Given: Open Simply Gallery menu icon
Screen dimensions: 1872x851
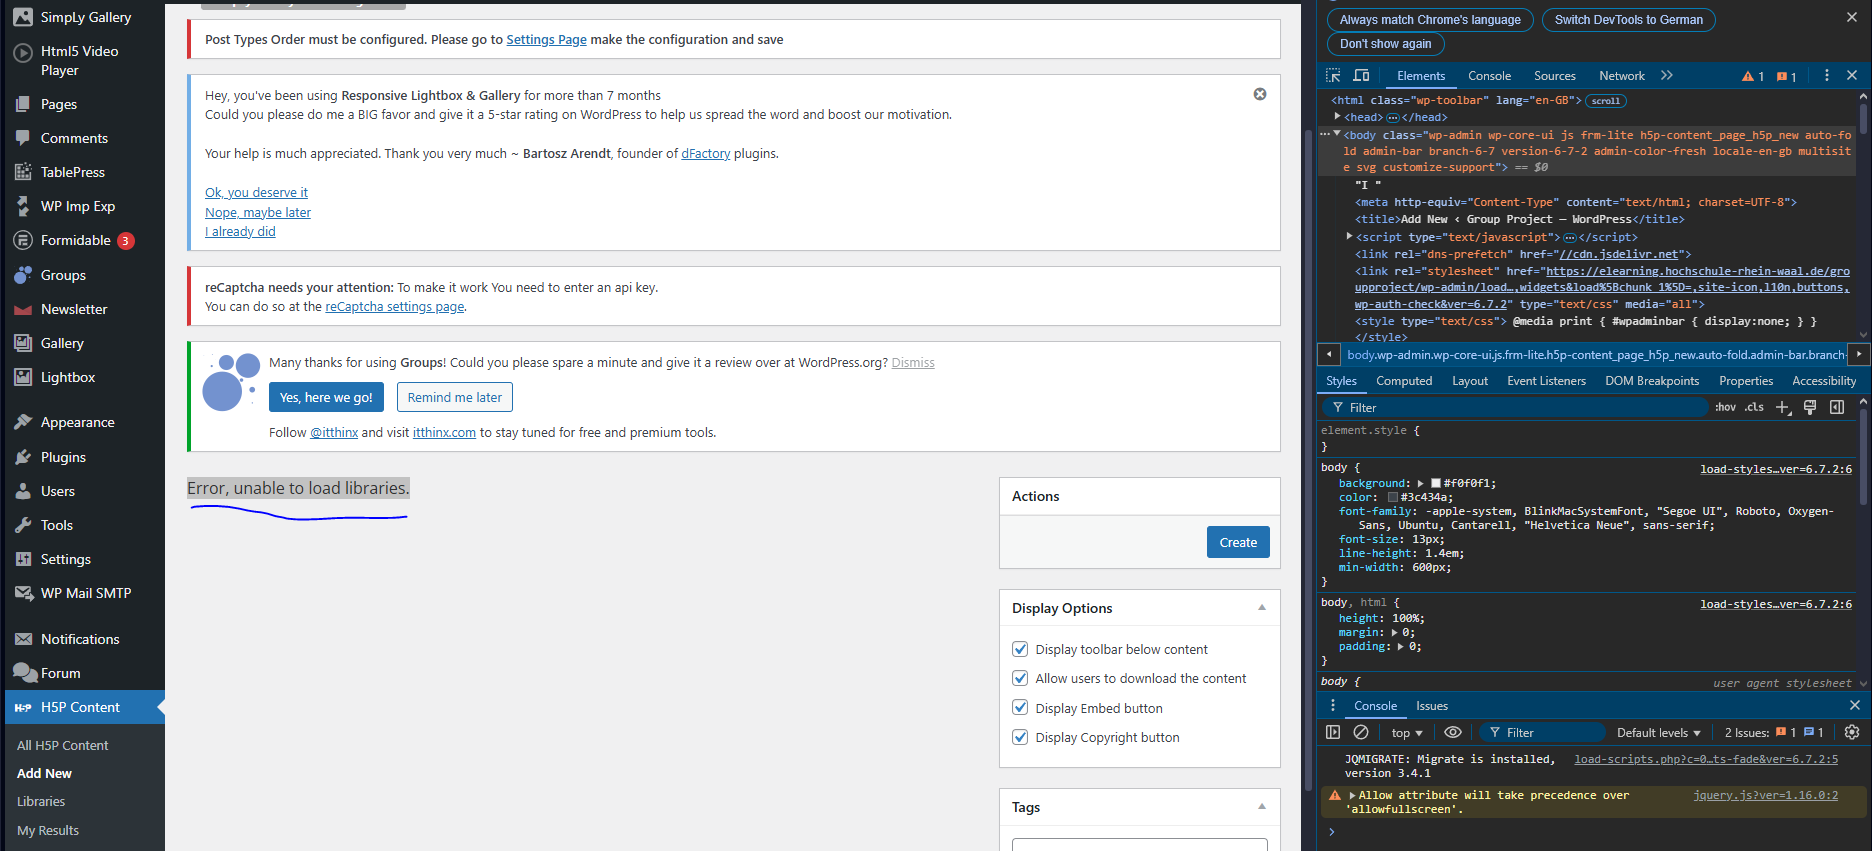Looking at the screenshot, I should (x=23, y=17).
